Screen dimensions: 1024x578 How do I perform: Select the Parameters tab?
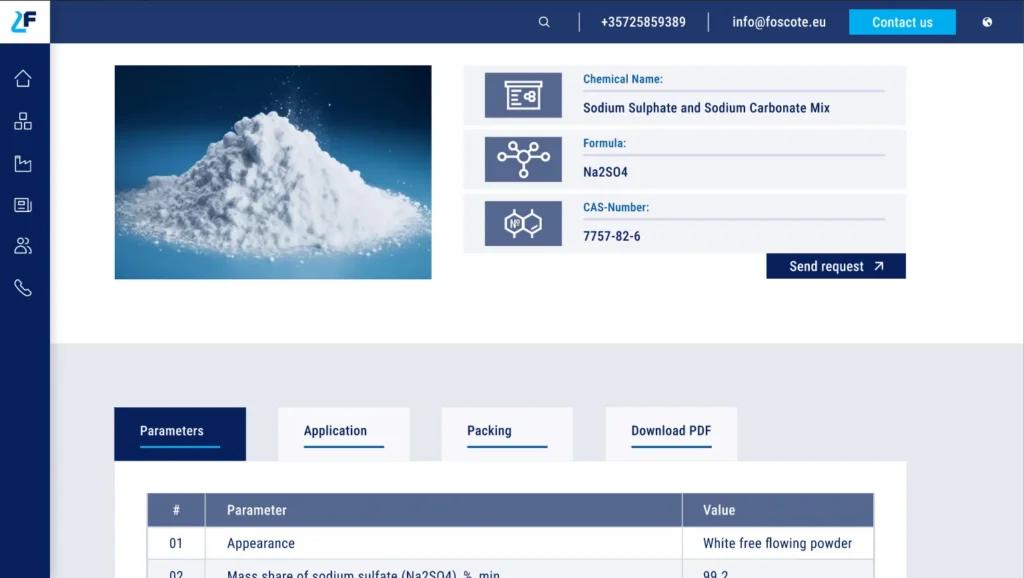tap(180, 434)
